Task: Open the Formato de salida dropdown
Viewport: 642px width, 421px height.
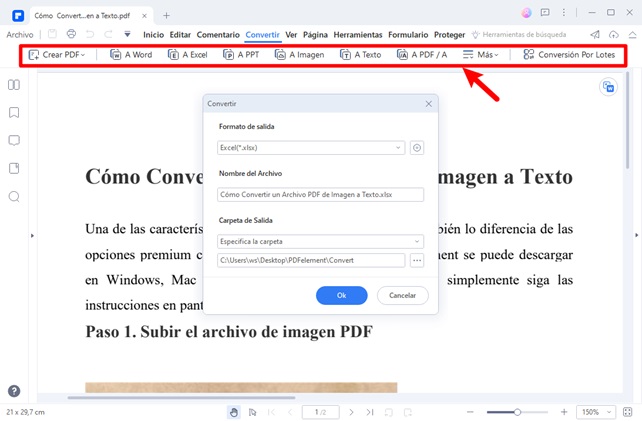Action: pos(311,148)
